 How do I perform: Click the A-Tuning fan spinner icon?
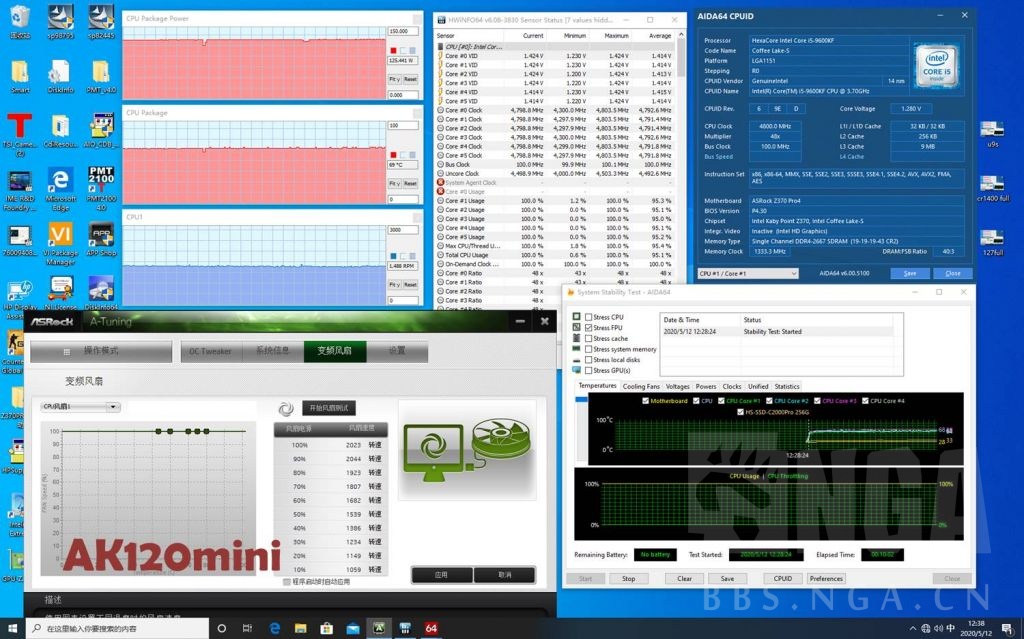pos(285,409)
